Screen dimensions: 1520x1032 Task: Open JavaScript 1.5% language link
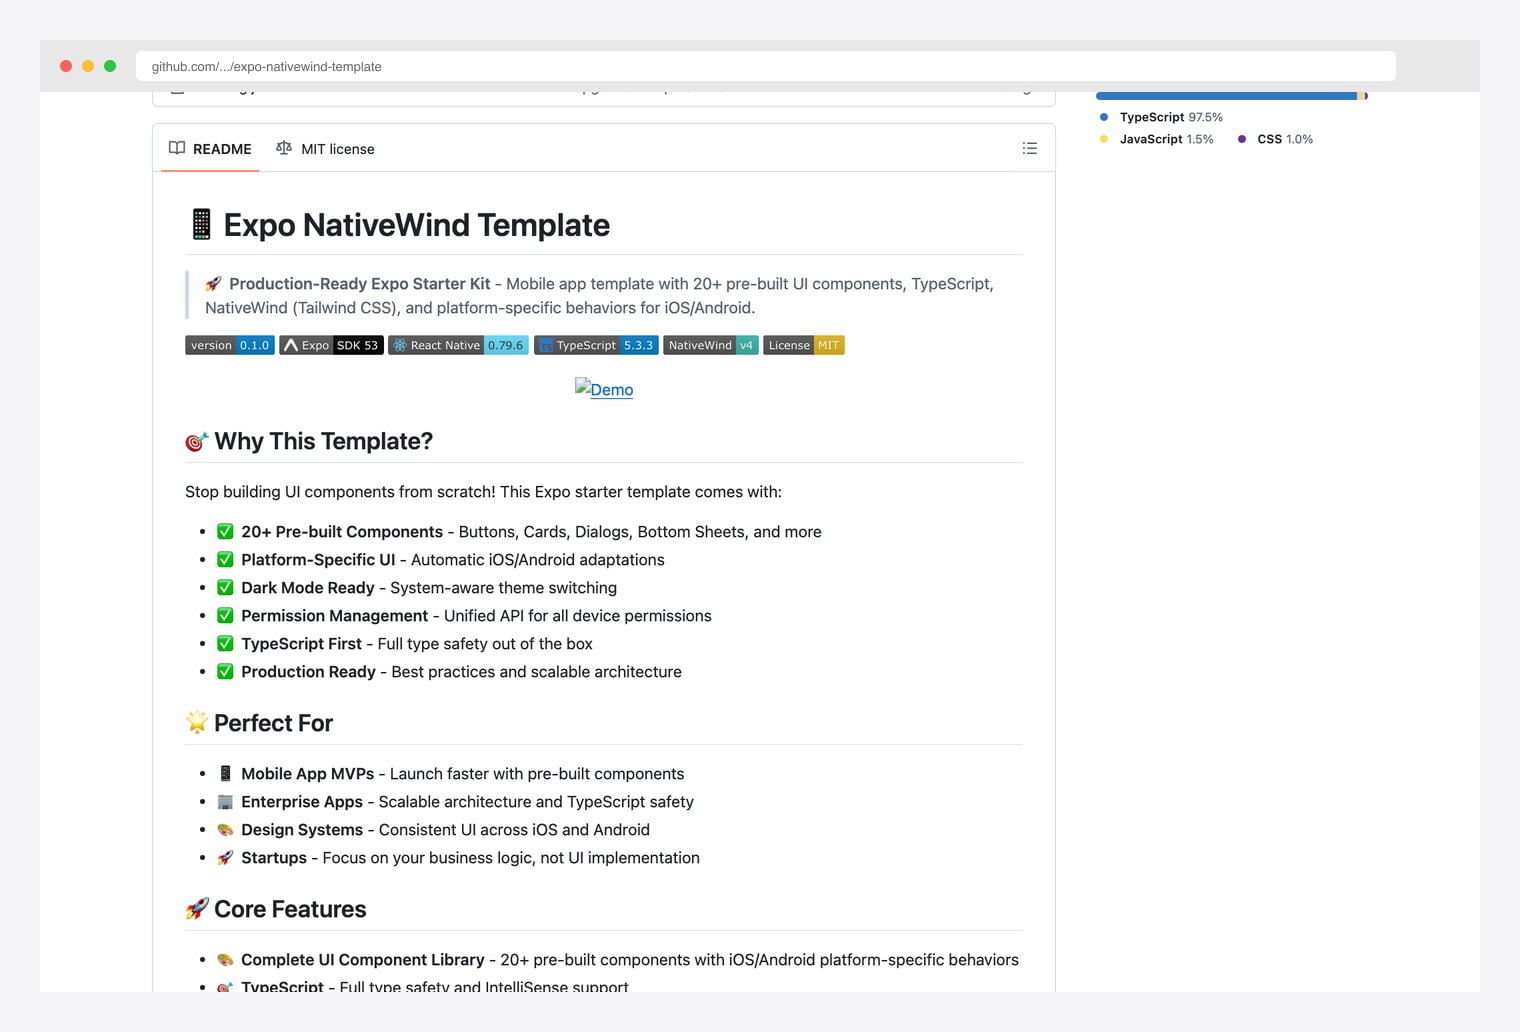click(x=1156, y=139)
